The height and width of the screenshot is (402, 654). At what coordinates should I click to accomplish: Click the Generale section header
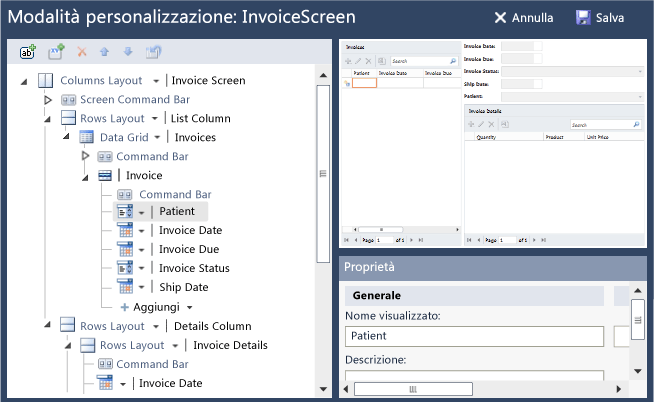point(474,296)
